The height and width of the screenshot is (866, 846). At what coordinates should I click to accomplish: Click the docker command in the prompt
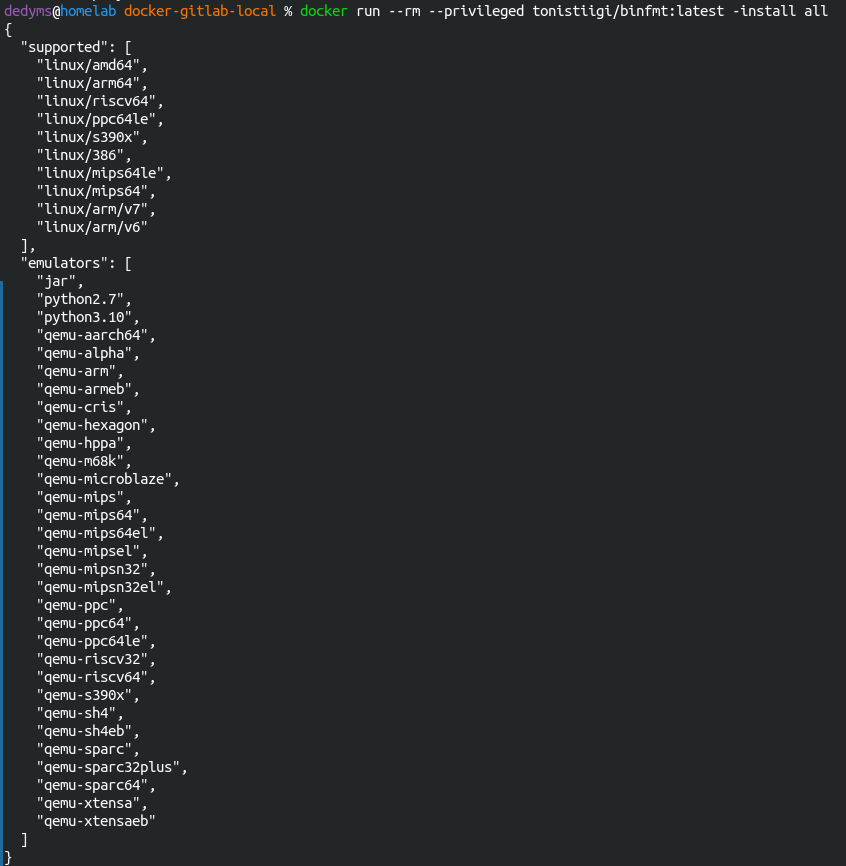click(x=324, y=11)
